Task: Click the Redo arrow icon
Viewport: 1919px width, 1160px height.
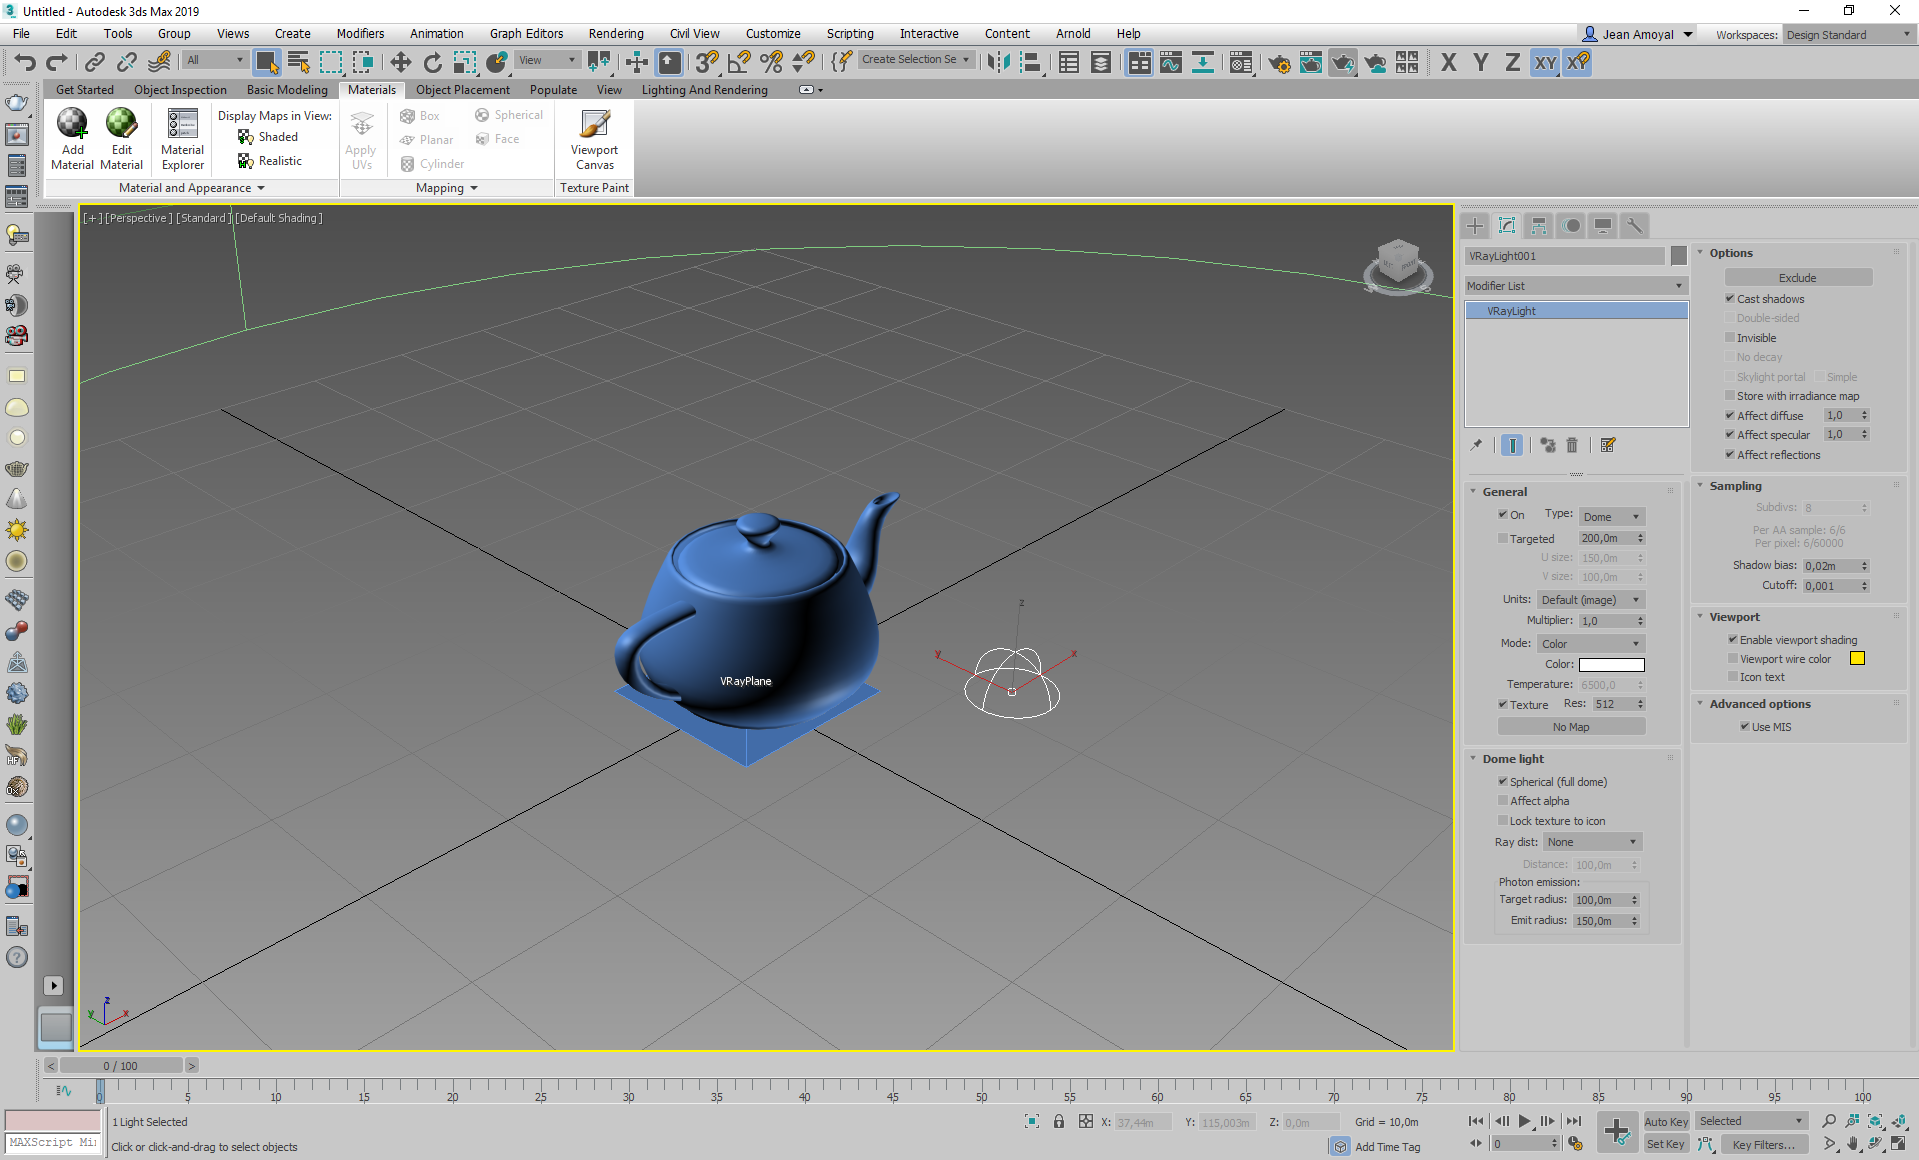Action: (x=57, y=63)
